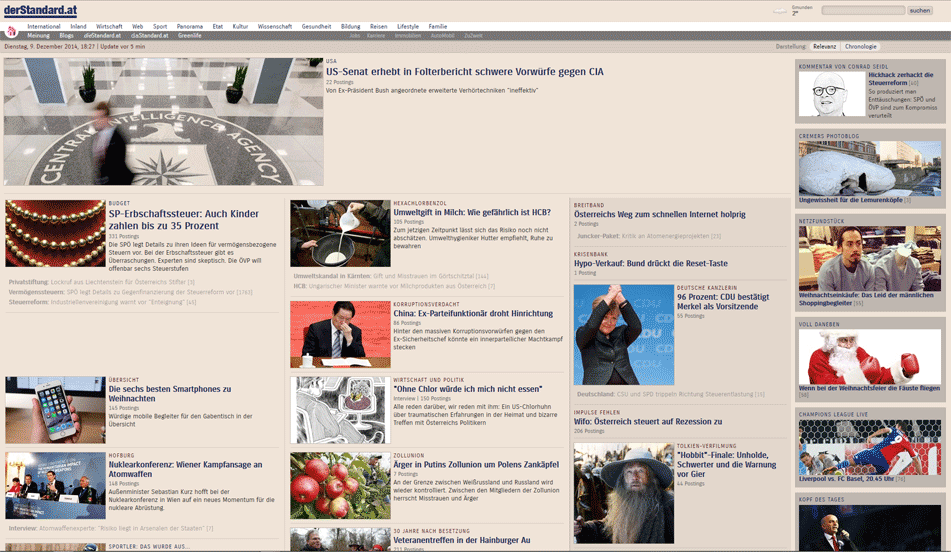The width and height of the screenshot is (951, 552).
Task: Open the Web section
Action: (138, 27)
